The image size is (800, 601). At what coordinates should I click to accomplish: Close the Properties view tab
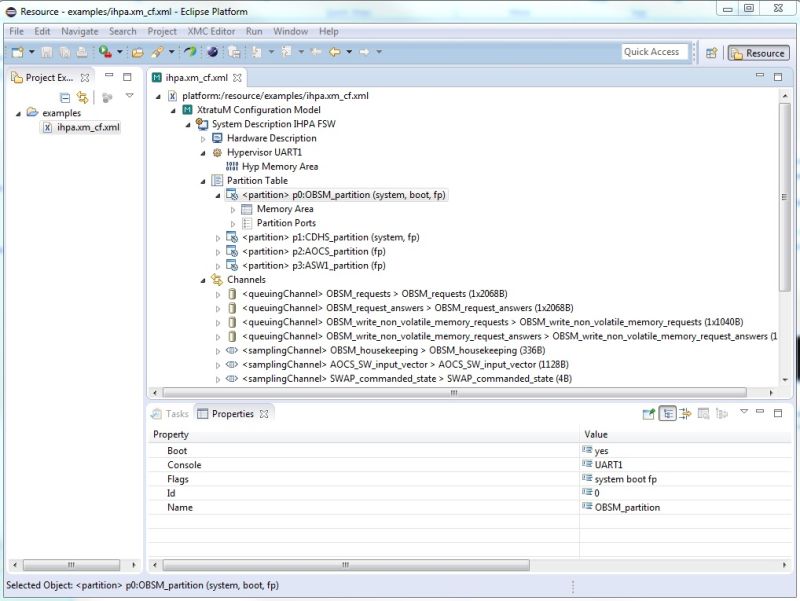[264, 414]
